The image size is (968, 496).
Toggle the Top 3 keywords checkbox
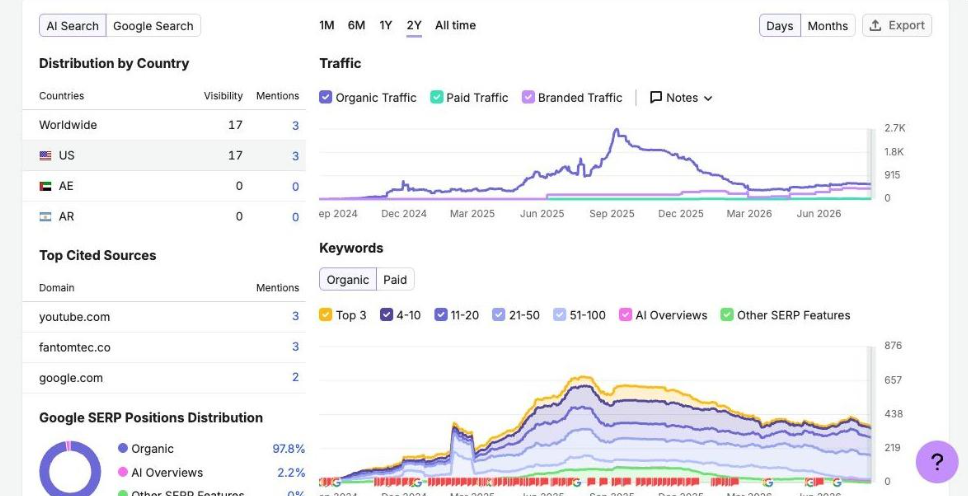click(325, 315)
